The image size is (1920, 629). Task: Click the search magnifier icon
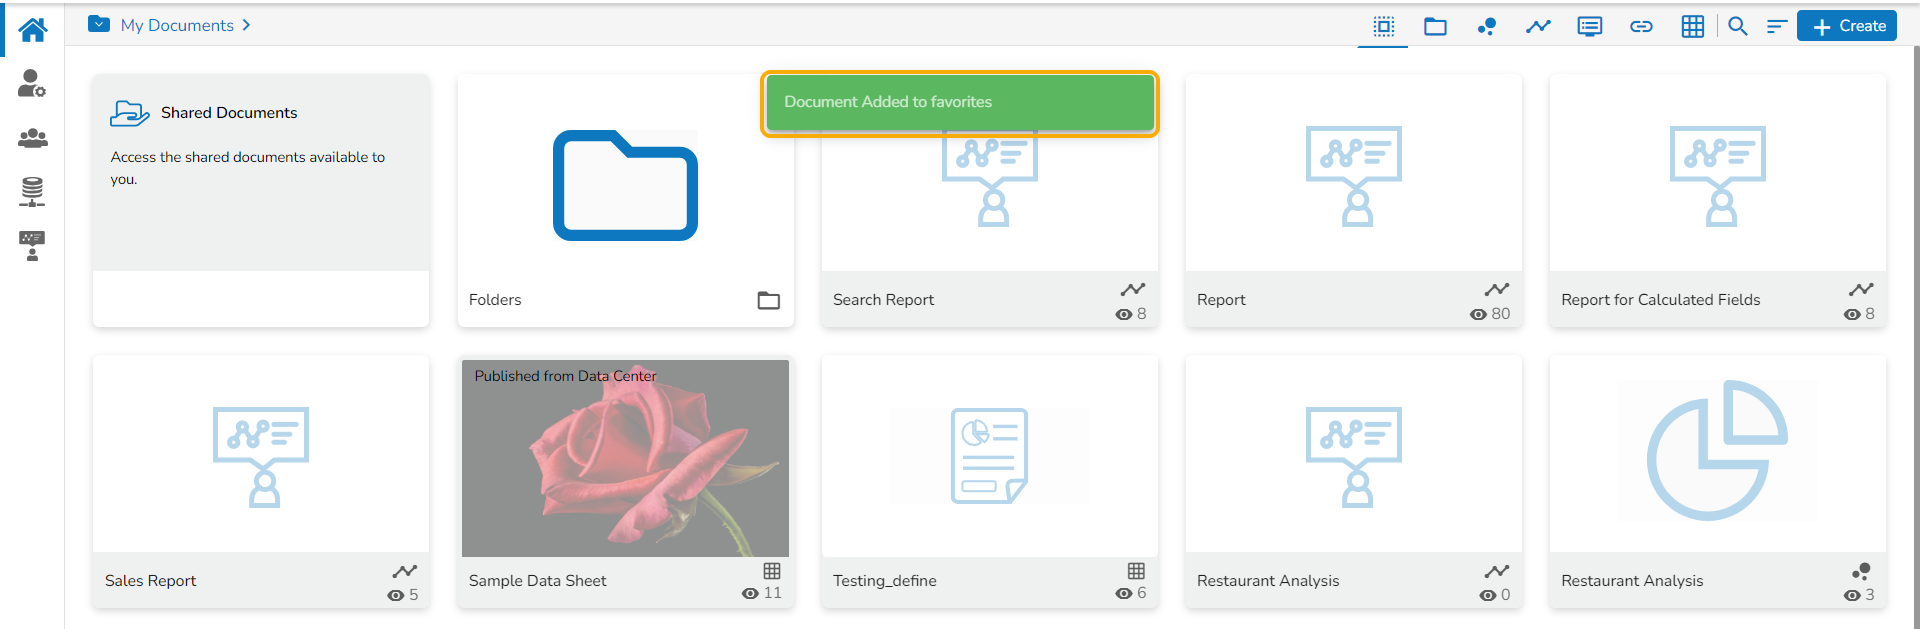(x=1738, y=27)
